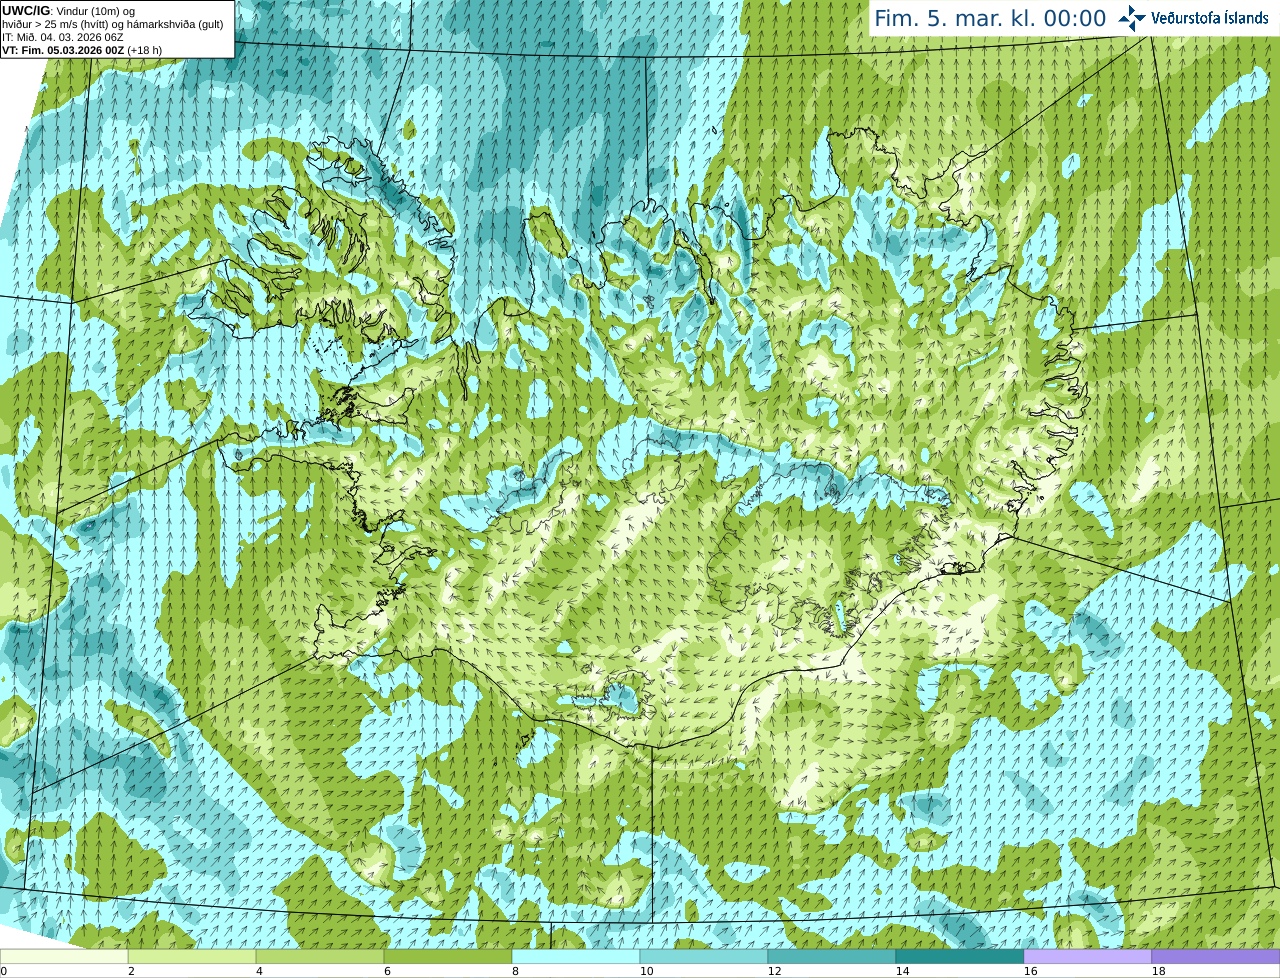The height and width of the screenshot is (978, 1280).
Task: Click the legend scale label 6
Action: [387, 971]
